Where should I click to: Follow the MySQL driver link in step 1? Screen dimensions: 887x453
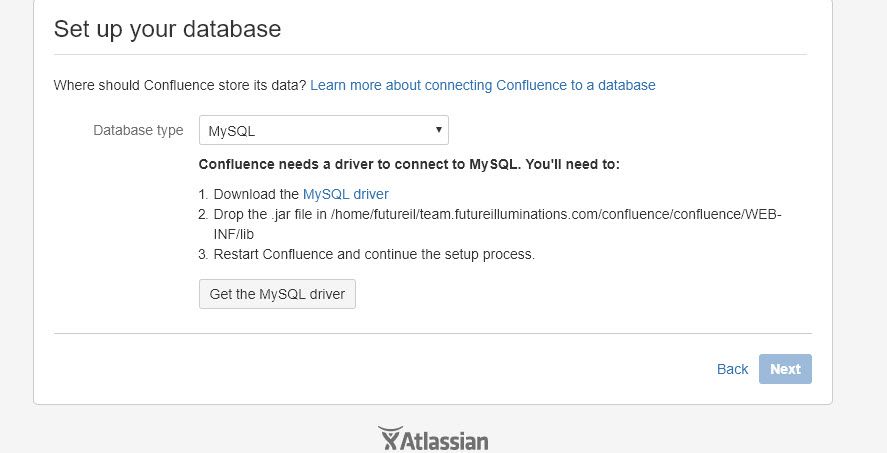(346, 195)
